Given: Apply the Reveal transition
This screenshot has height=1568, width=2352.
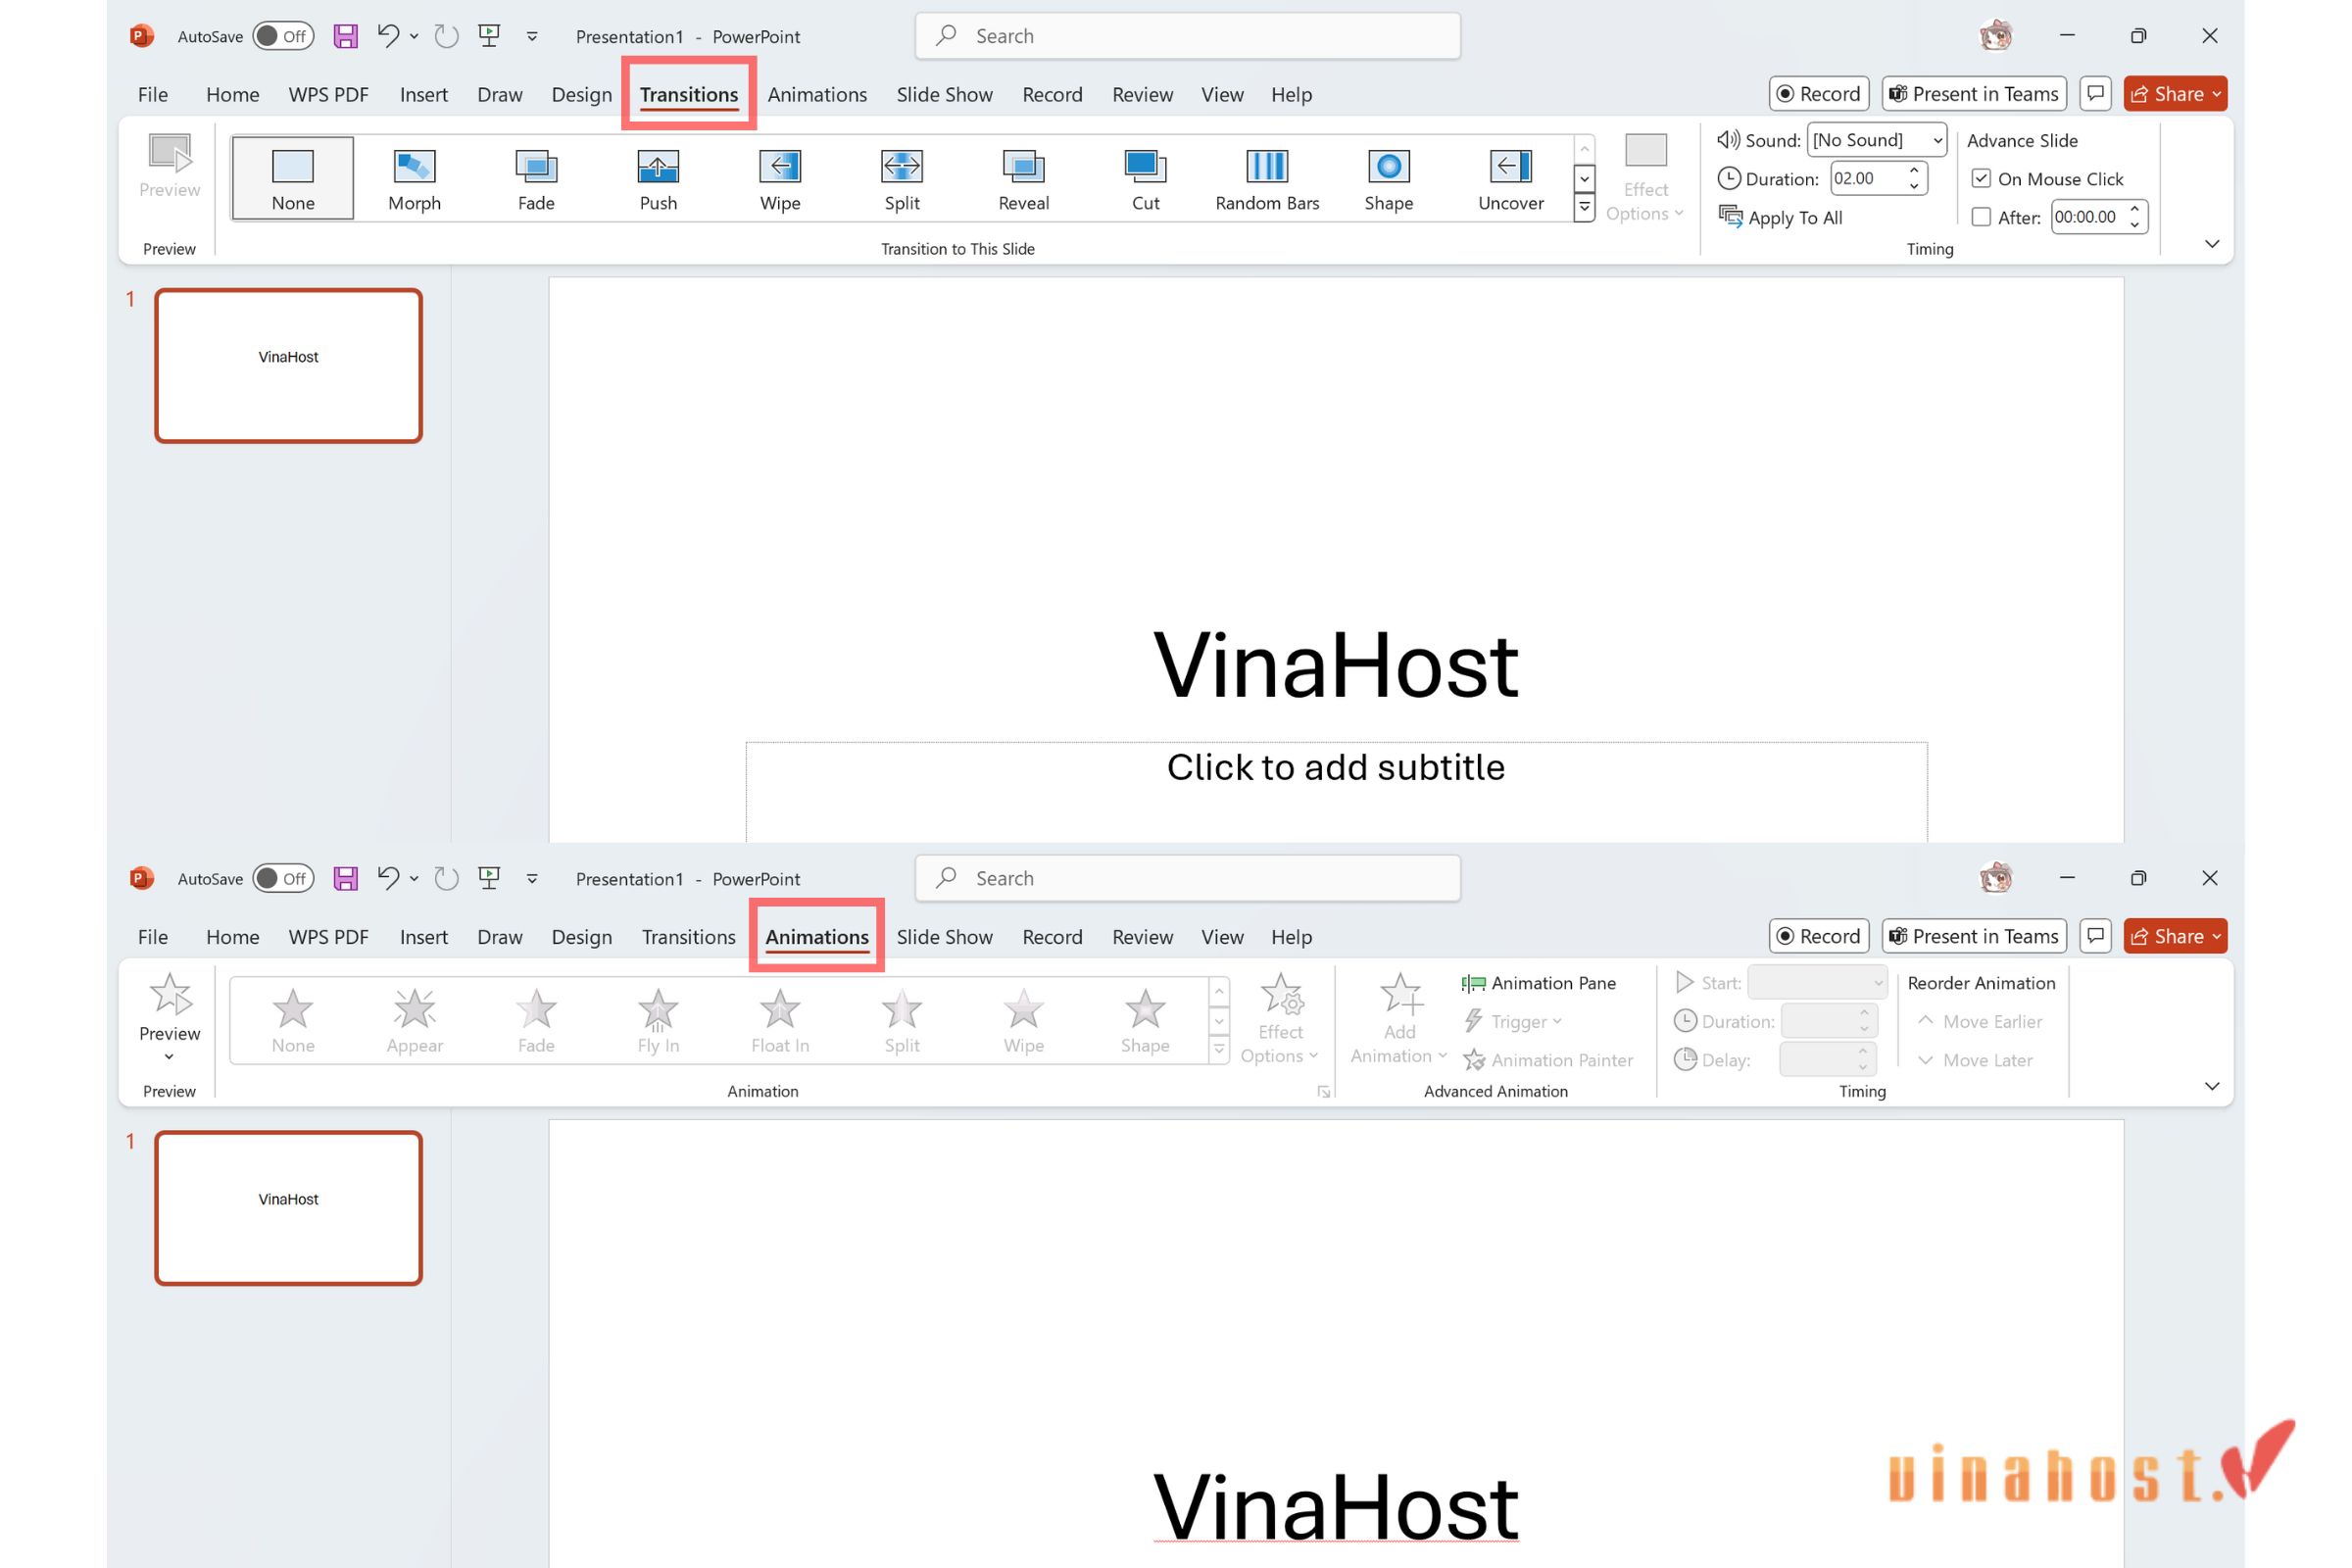Looking at the screenshot, I should 1024,179.
